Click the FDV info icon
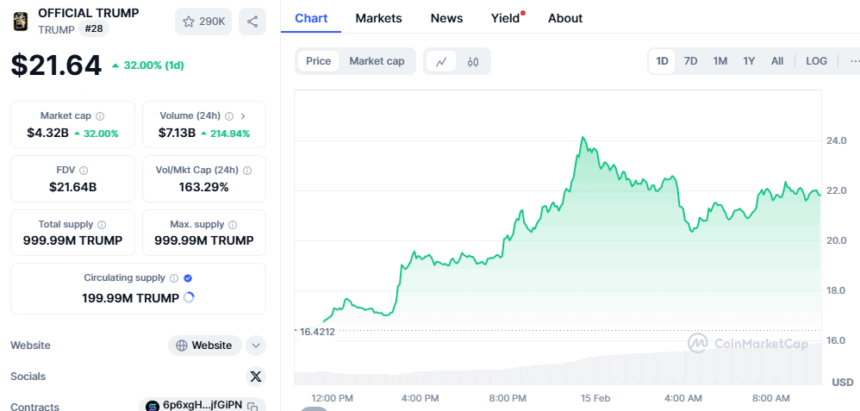 pyautogui.click(x=84, y=170)
